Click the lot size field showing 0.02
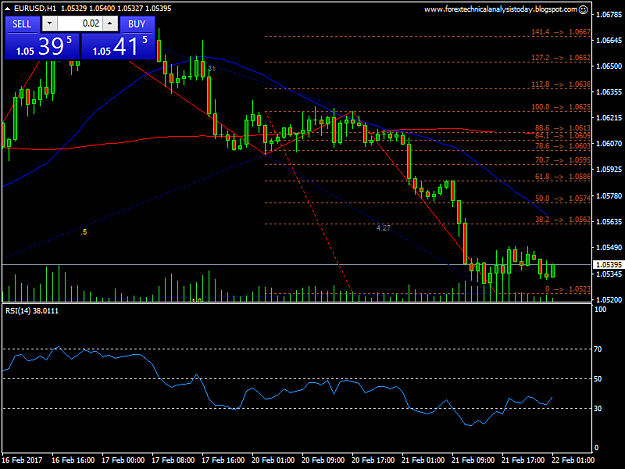The height and width of the screenshot is (469, 625). click(x=80, y=24)
